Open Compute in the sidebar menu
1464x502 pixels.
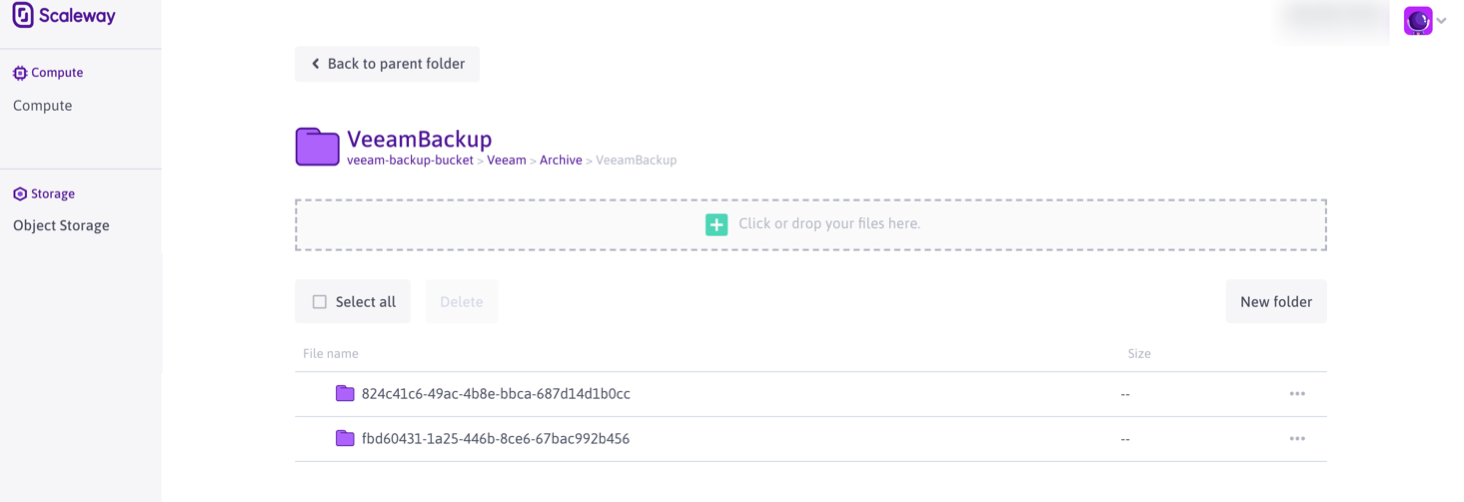point(43,106)
